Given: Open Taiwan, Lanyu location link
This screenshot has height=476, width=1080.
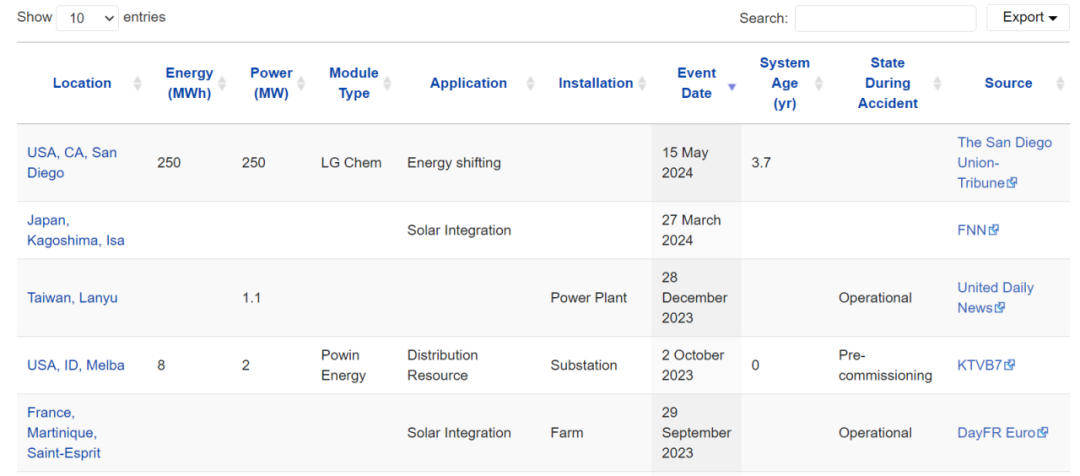Looking at the screenshot, I should click(x=72, y=298).
